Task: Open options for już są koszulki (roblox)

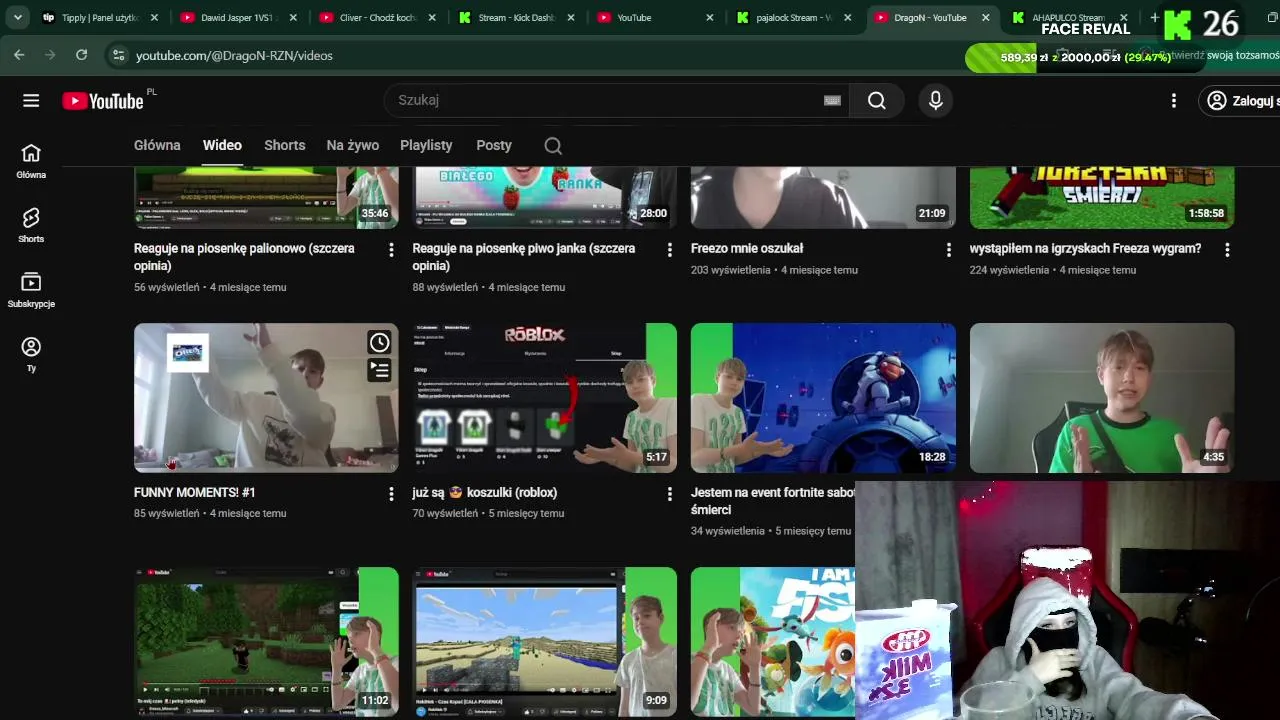Action: click(x=670, y=494)
